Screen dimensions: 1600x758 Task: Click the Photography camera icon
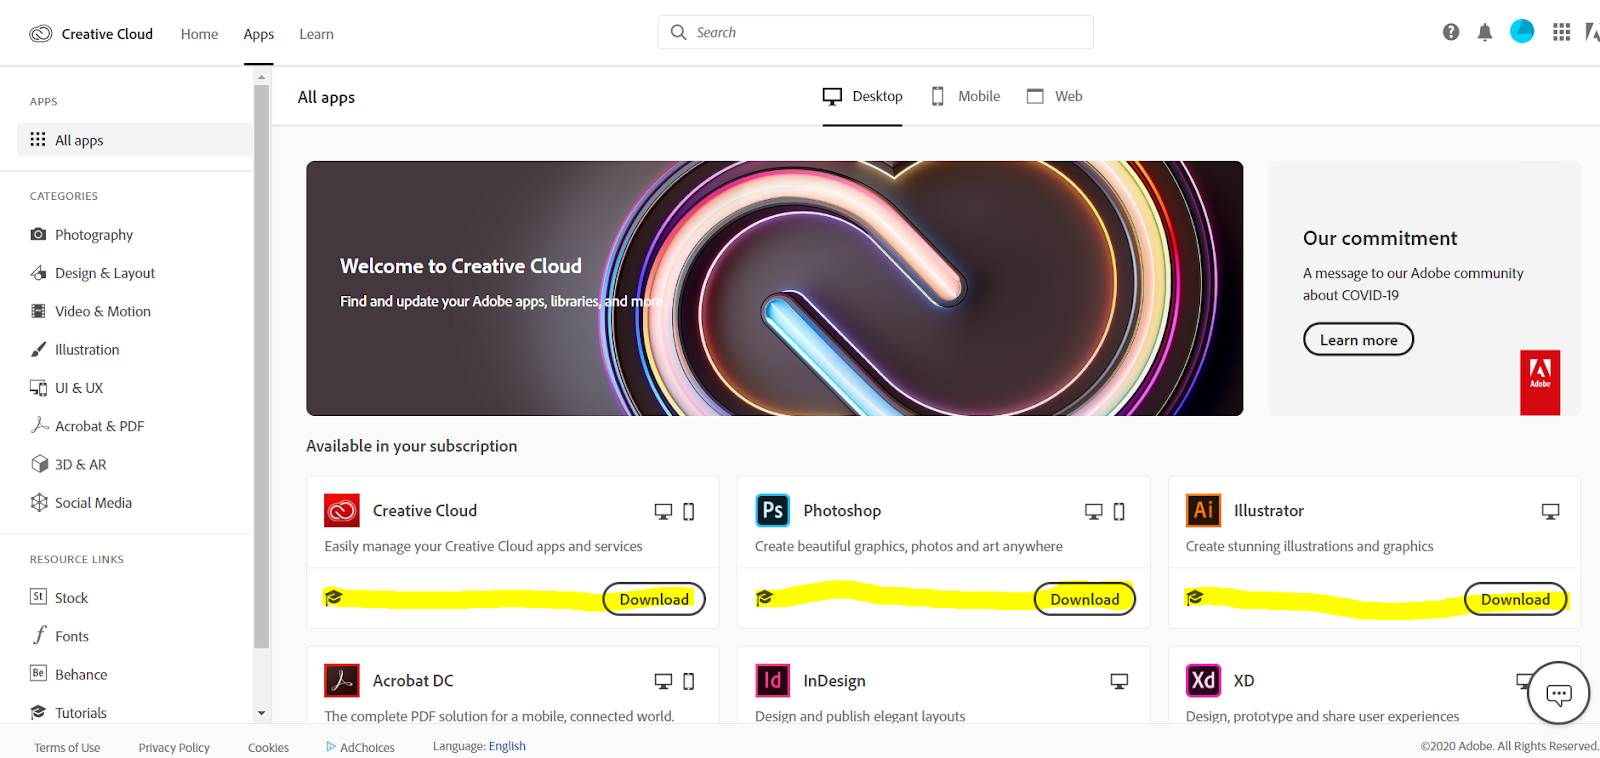tap(38, 234)
